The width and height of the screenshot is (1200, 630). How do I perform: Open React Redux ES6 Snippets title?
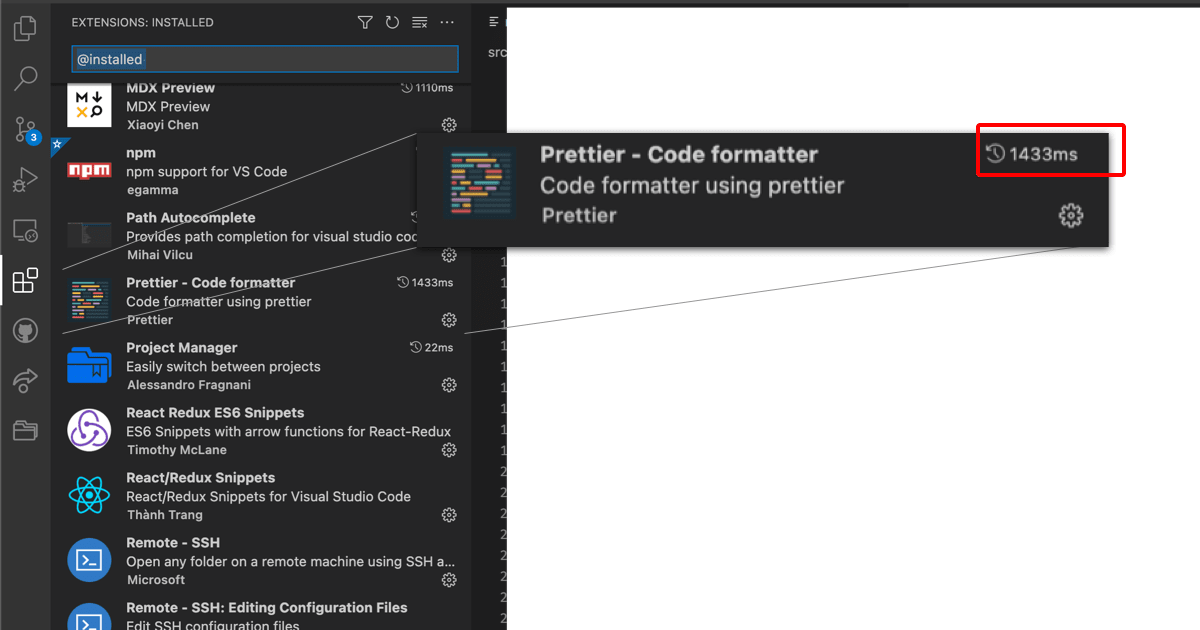click(215, 413)
